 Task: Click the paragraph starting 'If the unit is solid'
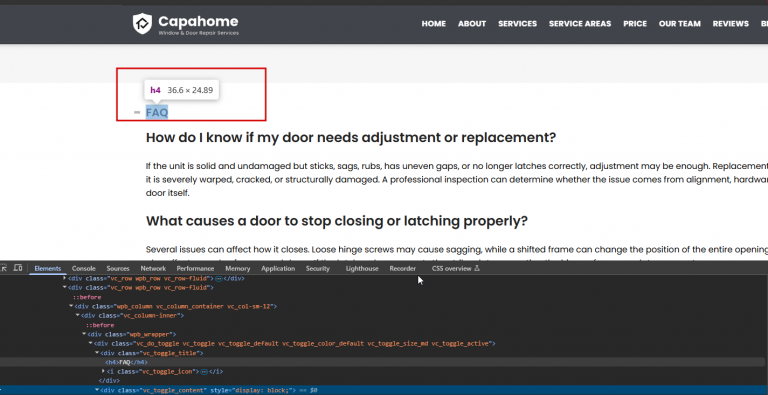tap(456, 179)
